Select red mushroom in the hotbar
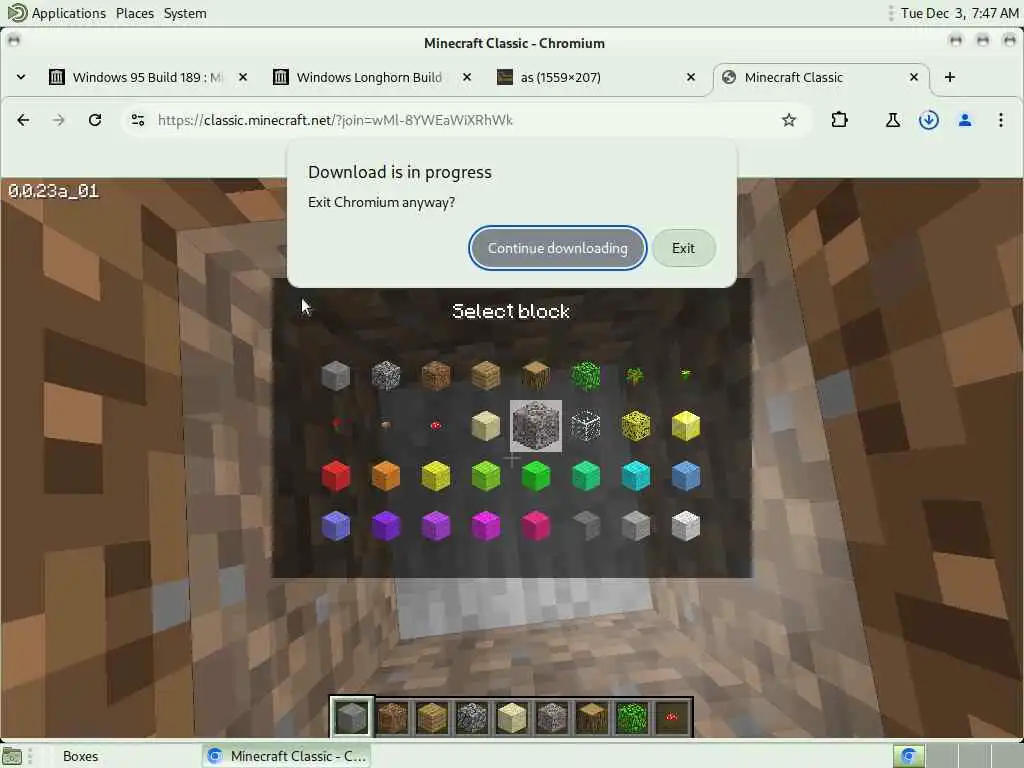The height and width of the screenshot is (768, 1024). coord(672,716)
